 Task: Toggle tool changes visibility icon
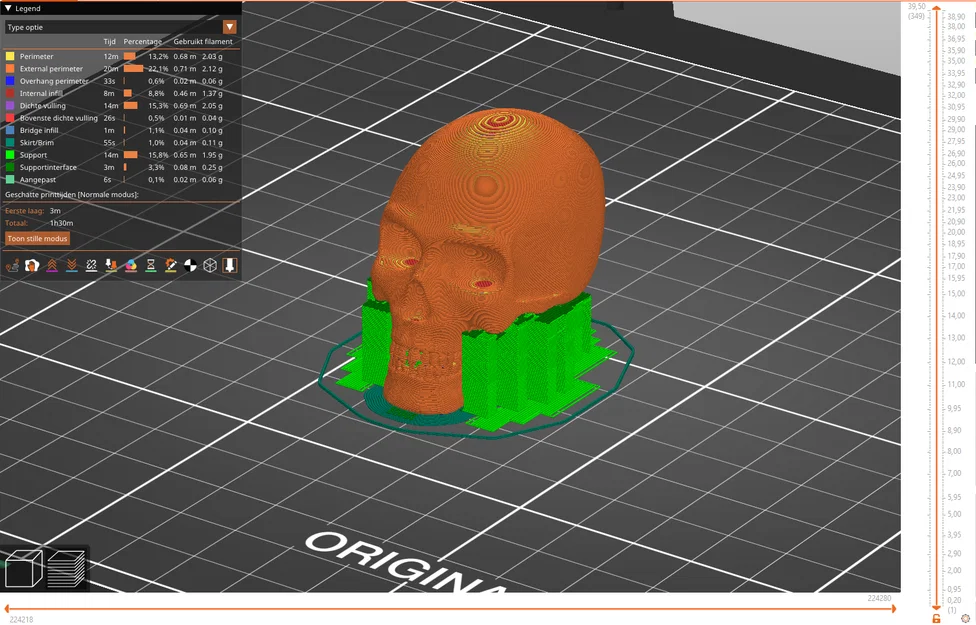click(x=111, y=266)
